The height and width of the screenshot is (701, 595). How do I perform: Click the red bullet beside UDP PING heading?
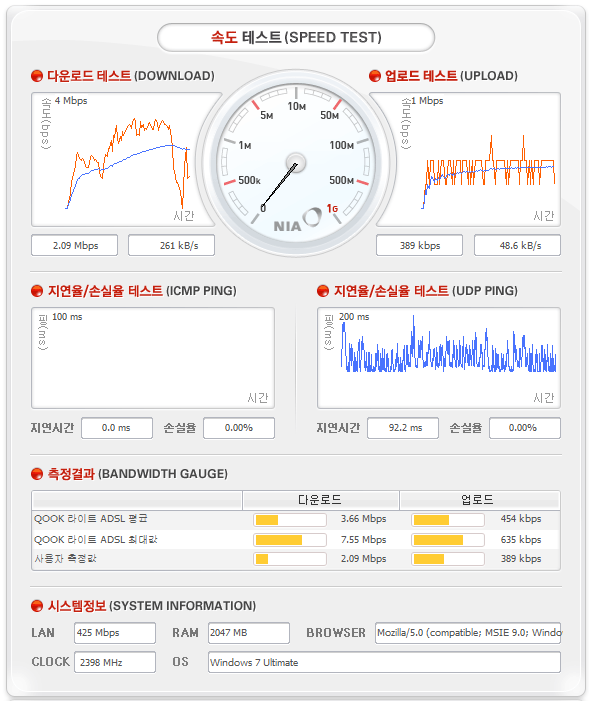click(323, 291)
